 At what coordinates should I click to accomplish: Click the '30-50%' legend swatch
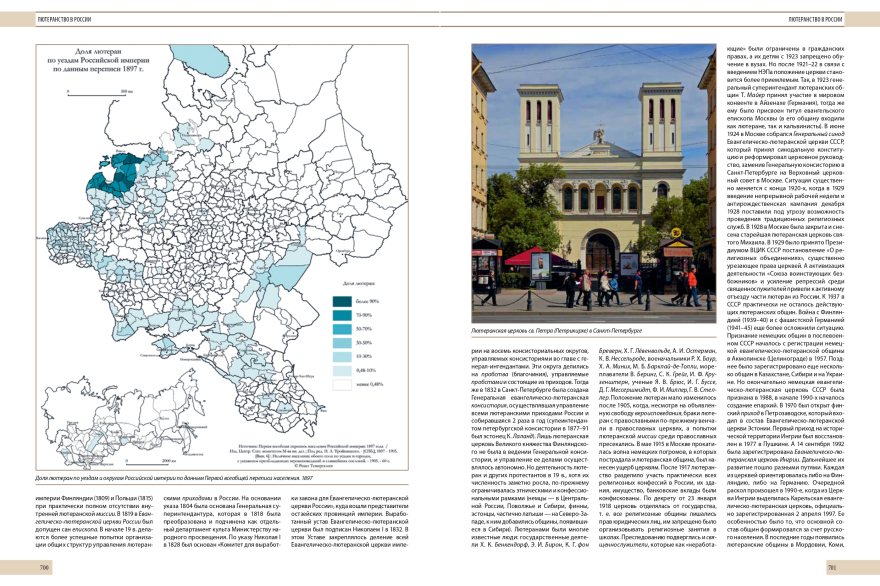341,342
